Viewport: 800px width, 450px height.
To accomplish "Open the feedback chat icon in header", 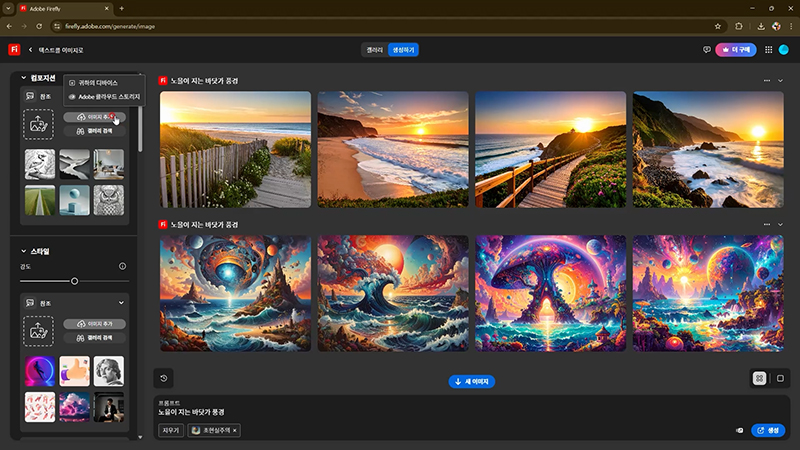I will 707,49.
